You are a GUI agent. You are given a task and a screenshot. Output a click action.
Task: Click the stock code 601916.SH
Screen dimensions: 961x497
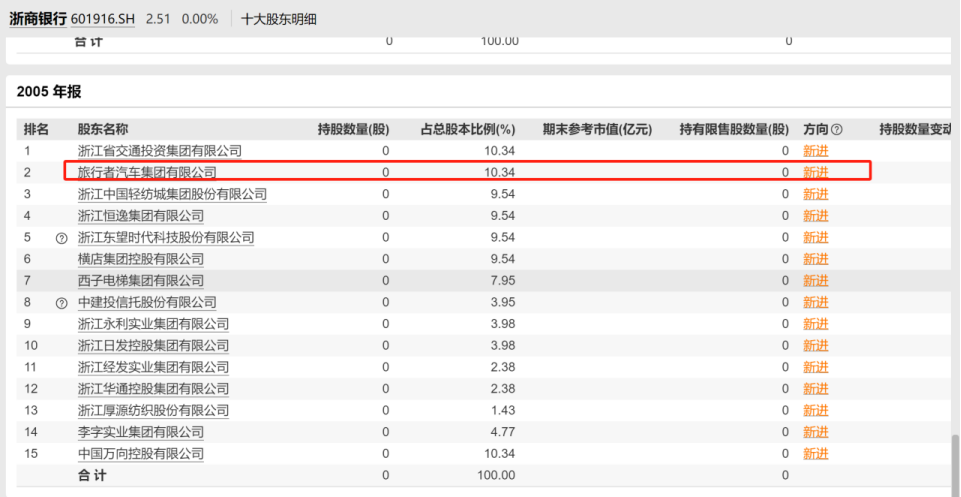click(x=104, y=19)
